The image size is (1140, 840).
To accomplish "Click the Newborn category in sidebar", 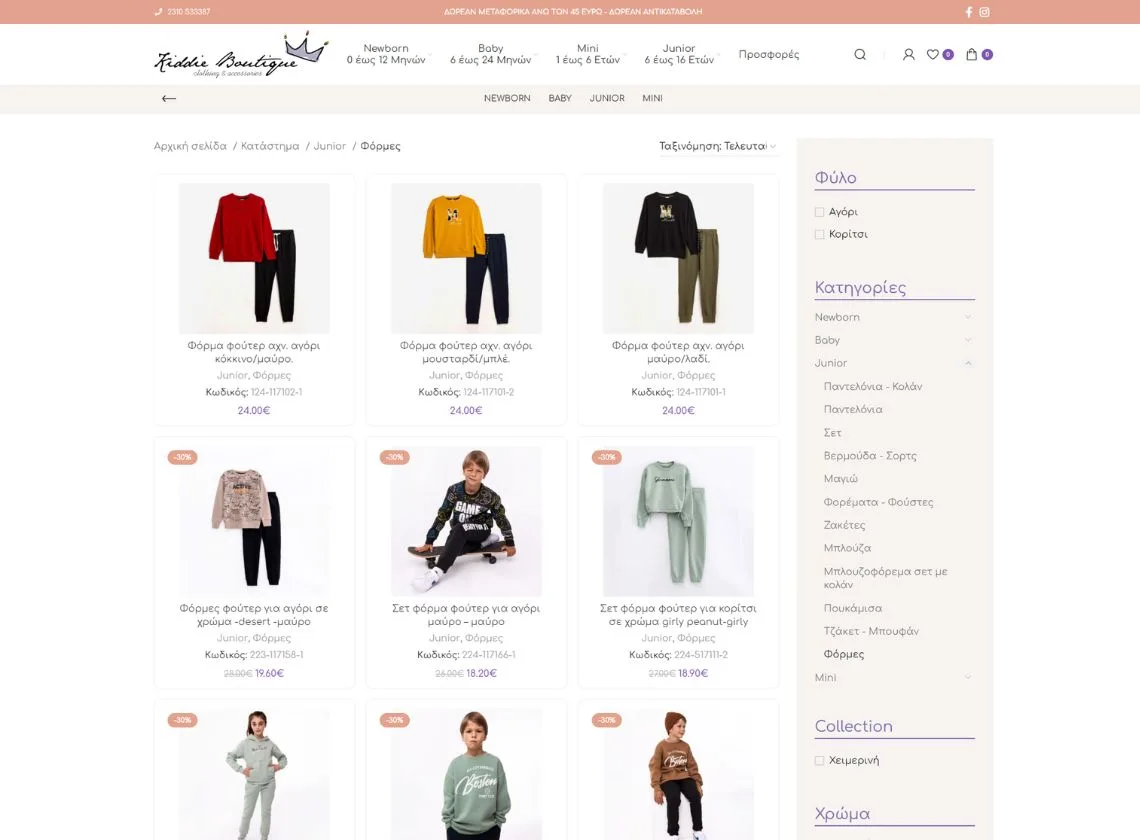I will coord(837,317).
